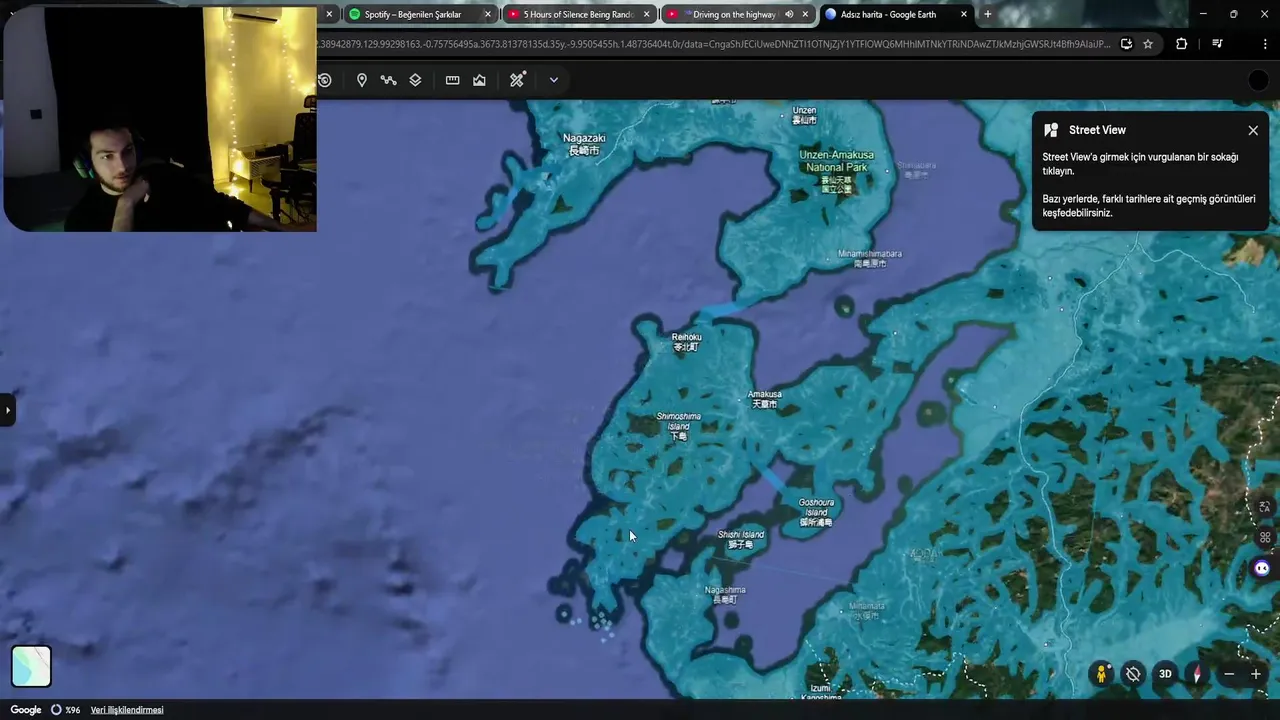Open the translate extension floating icon

coord(1265,507)
